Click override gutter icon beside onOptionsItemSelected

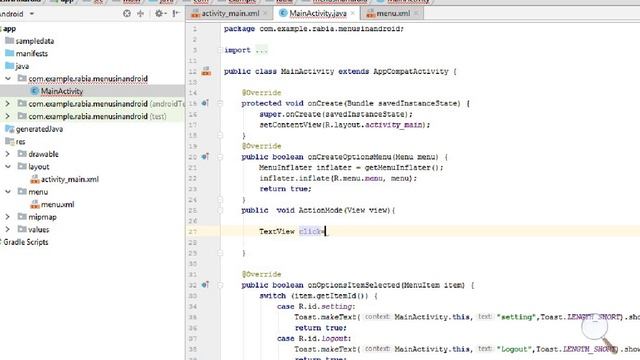point(205,285)
